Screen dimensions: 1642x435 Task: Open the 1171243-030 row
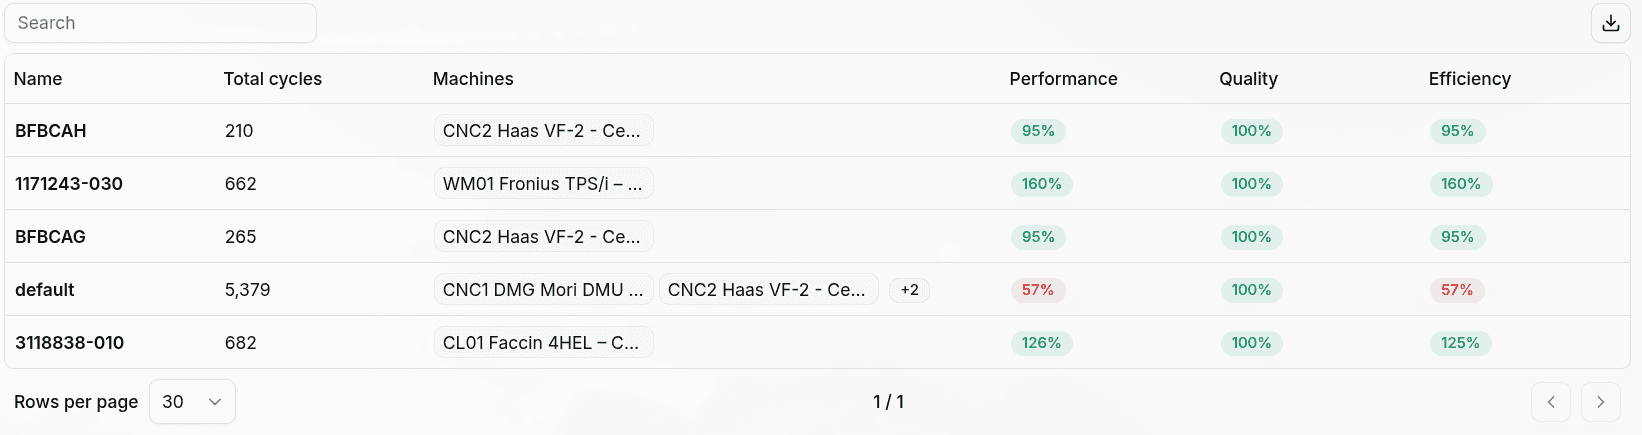(817, 184)
